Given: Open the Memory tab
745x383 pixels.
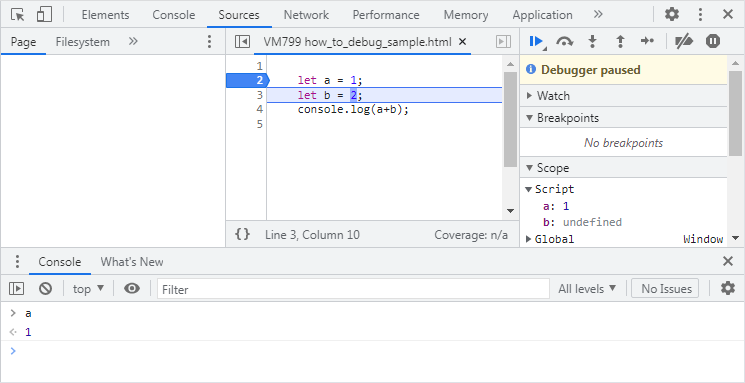Looking at the screenshot, I should tap(466, 15).
